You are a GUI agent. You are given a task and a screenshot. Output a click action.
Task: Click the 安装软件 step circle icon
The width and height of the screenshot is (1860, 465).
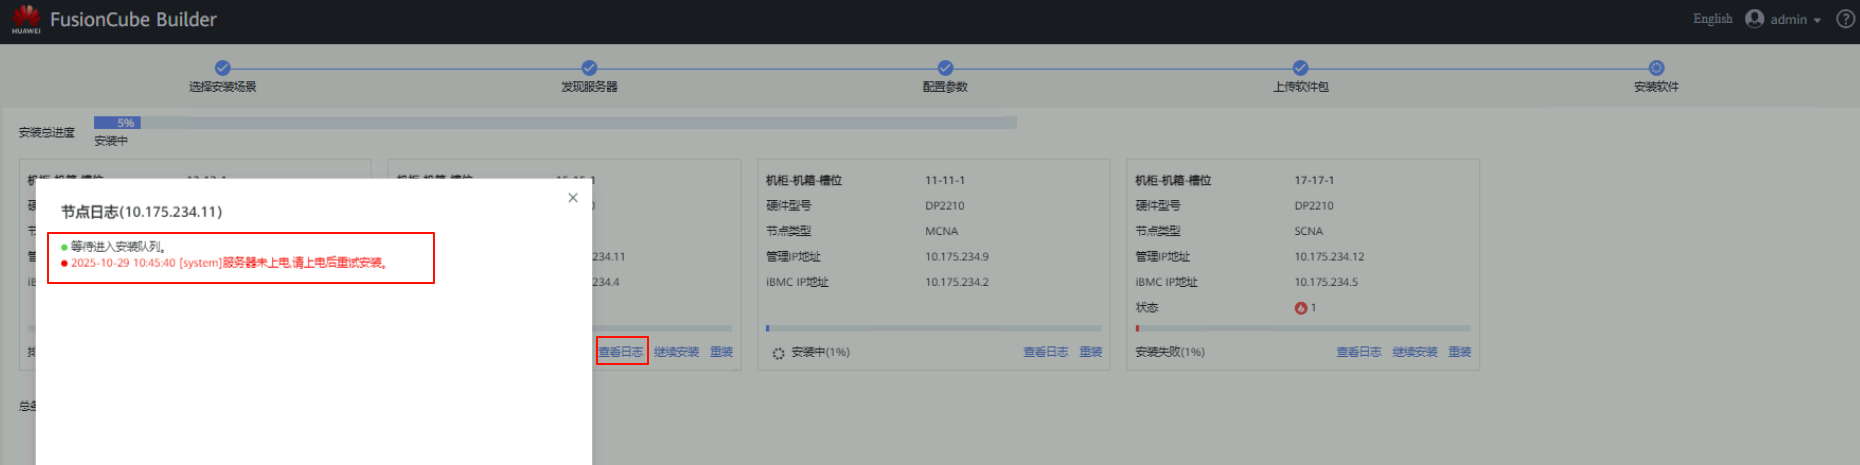1656,68
